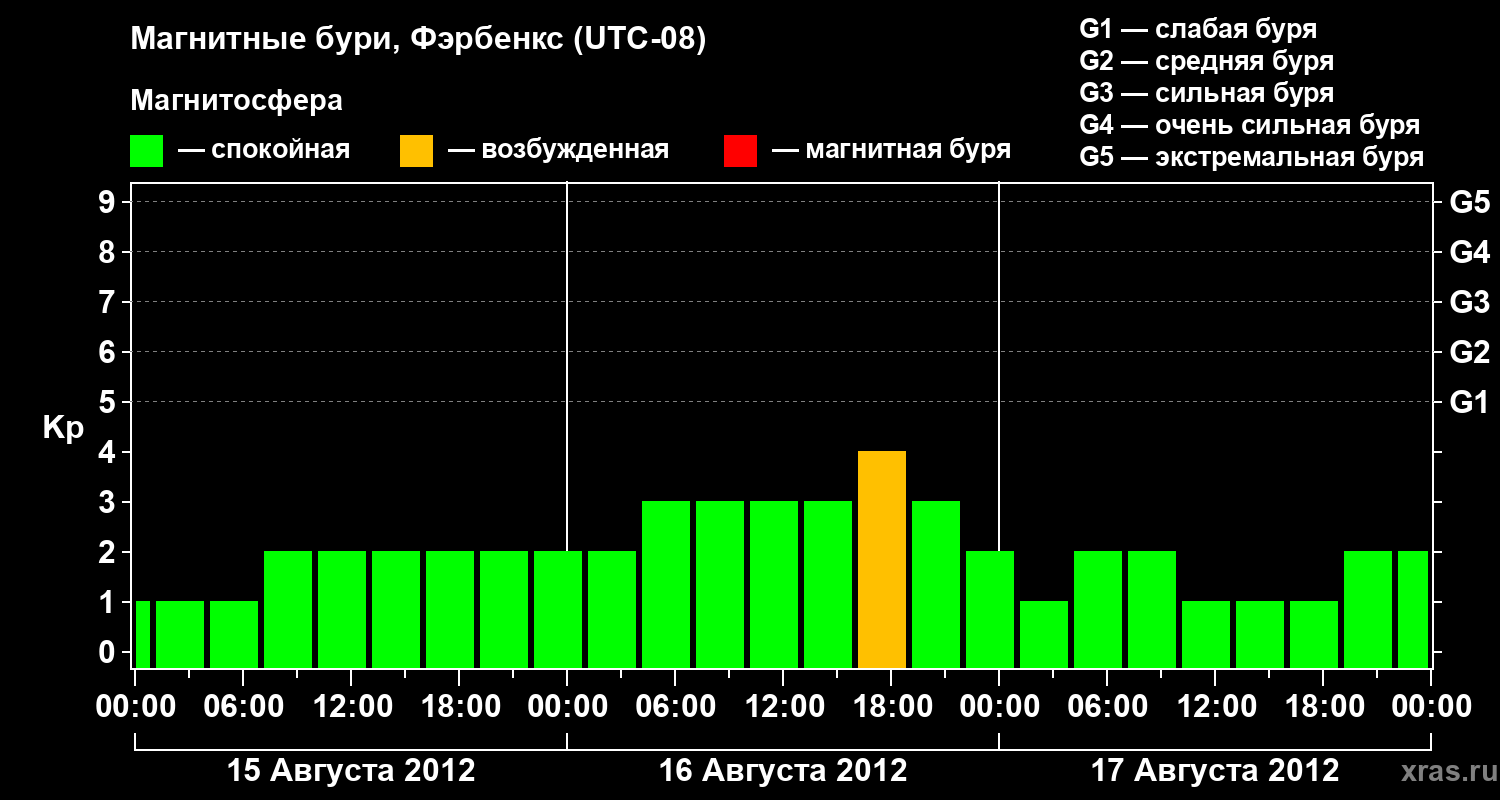This screenshot has height=800, width=1500.
Task: Click the 16 Августа 2012 date label
Action: (x=783, y=771)
